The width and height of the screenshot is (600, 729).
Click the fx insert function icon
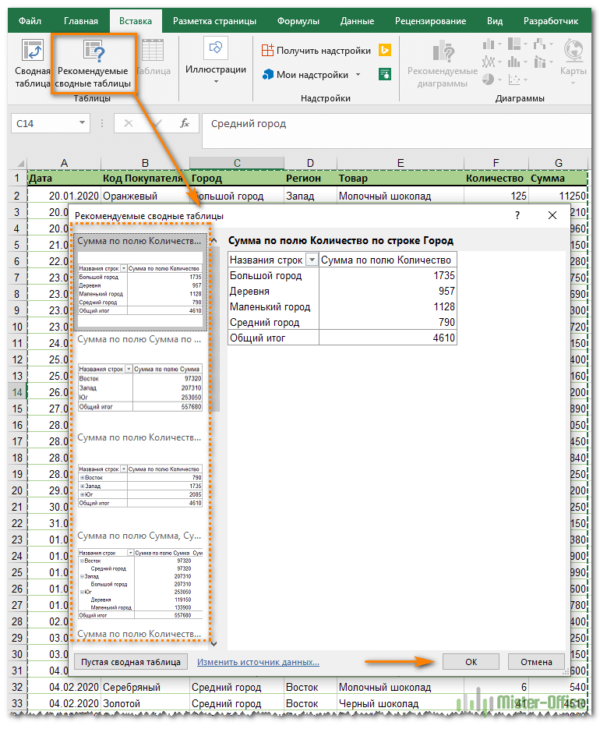pyautogui.click(x=185, y=123)
